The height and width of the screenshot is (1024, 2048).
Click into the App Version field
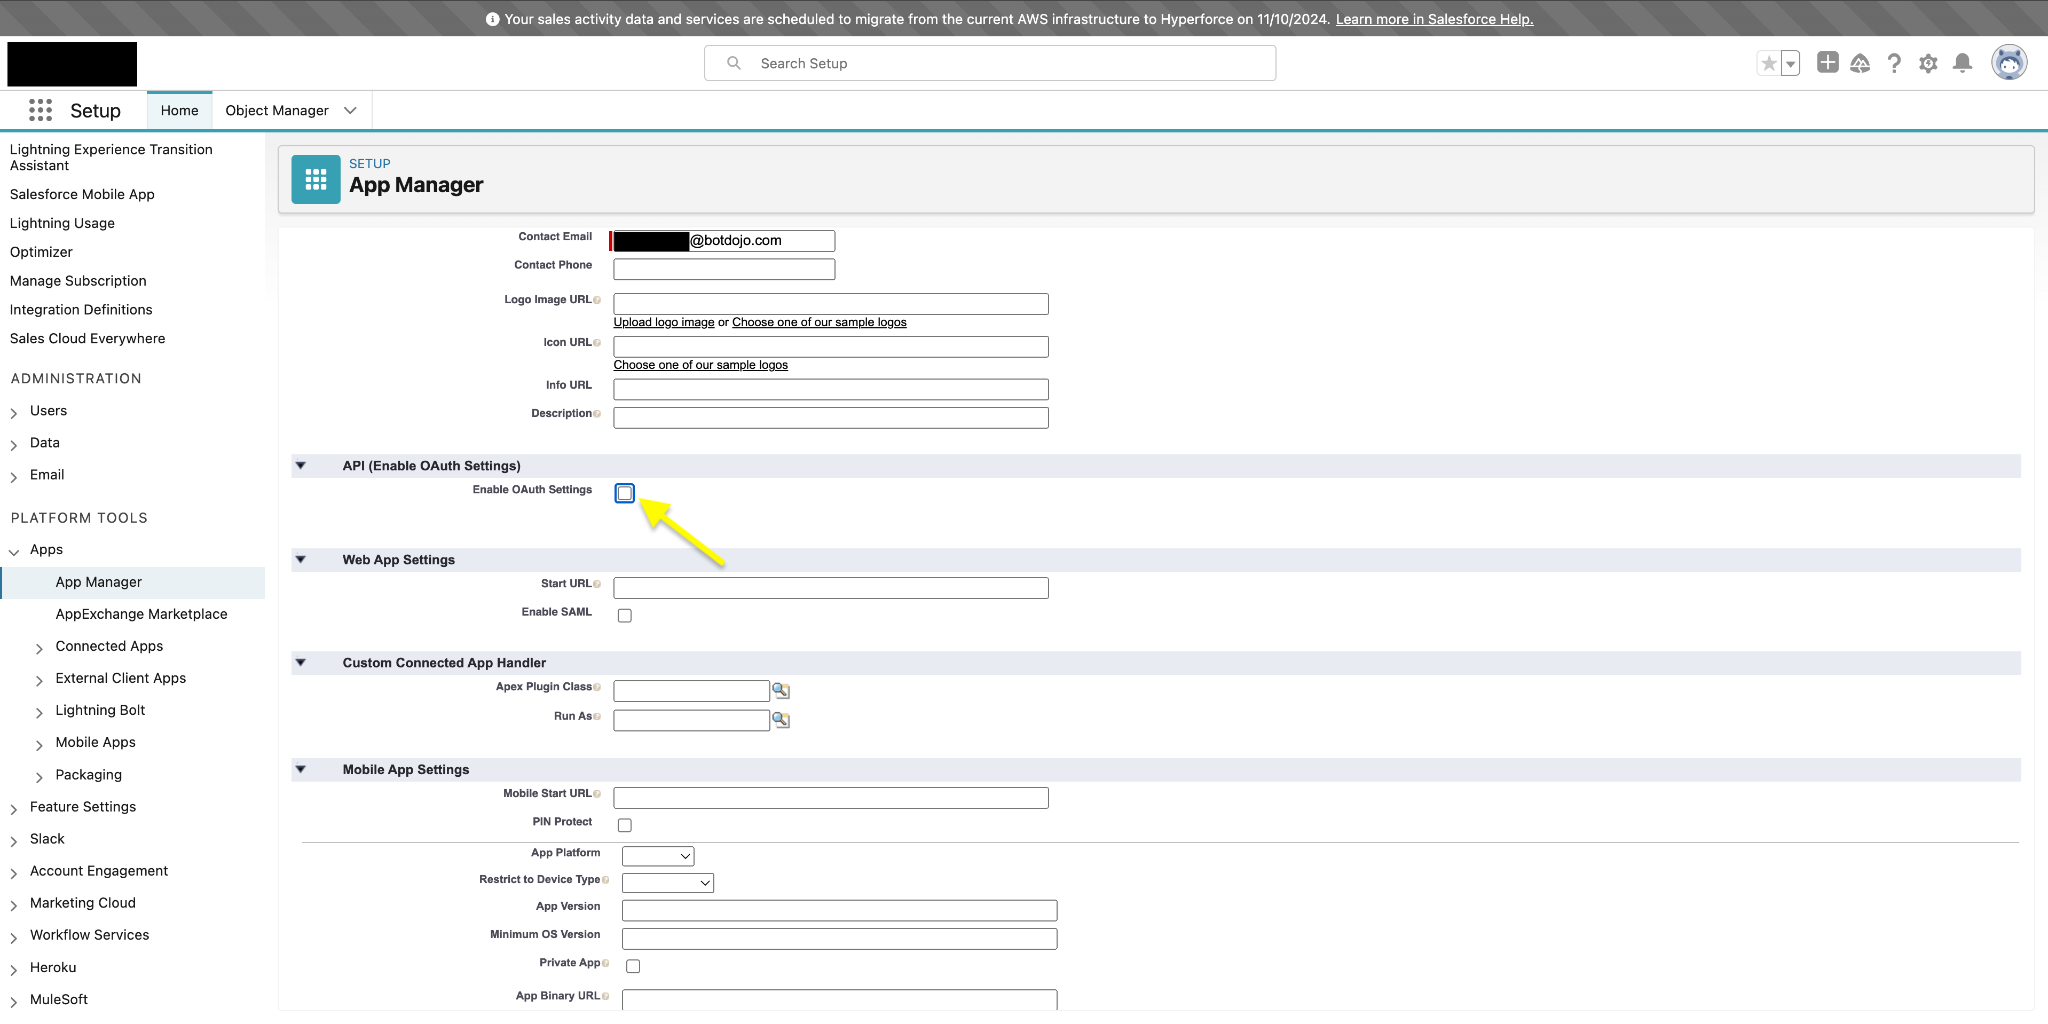point(839,910)
